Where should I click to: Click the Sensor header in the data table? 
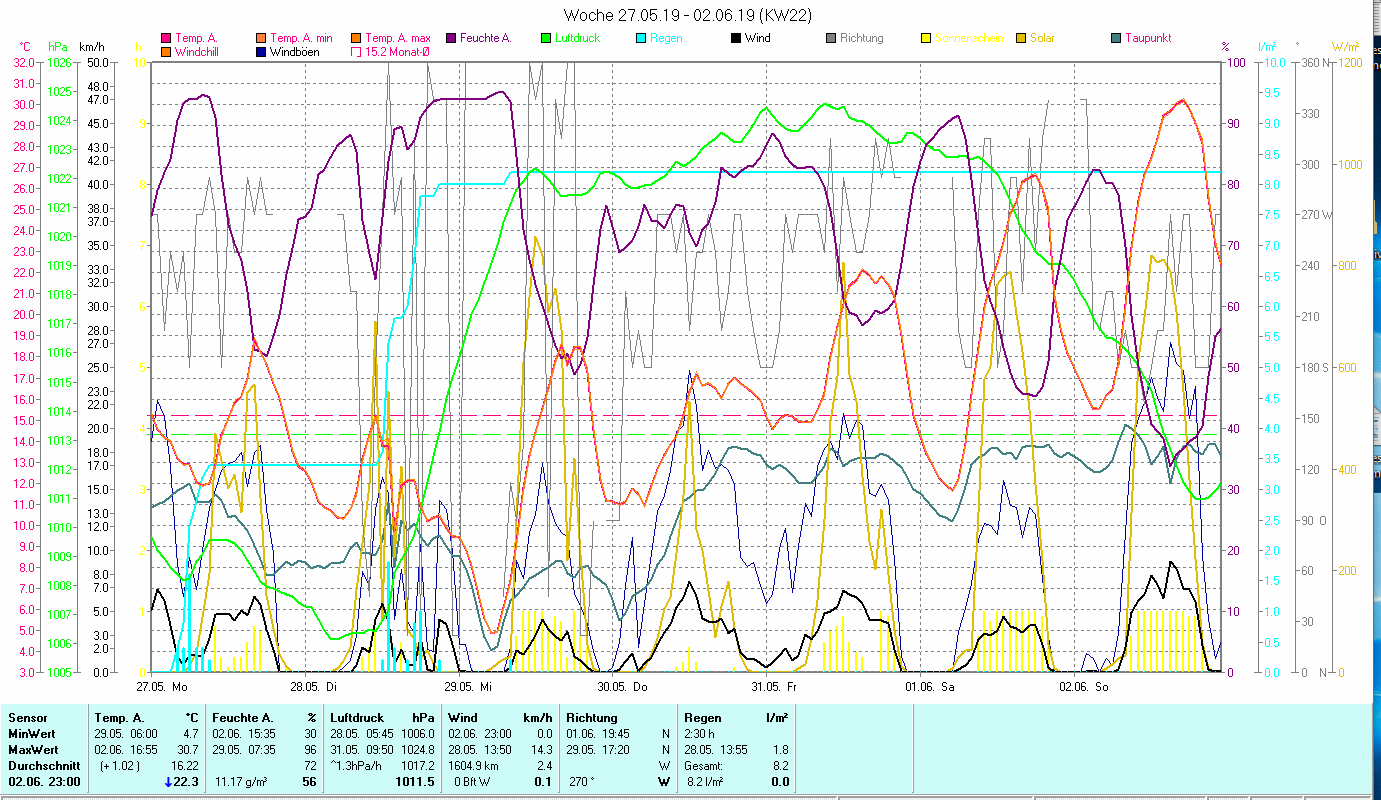(27, 718)
